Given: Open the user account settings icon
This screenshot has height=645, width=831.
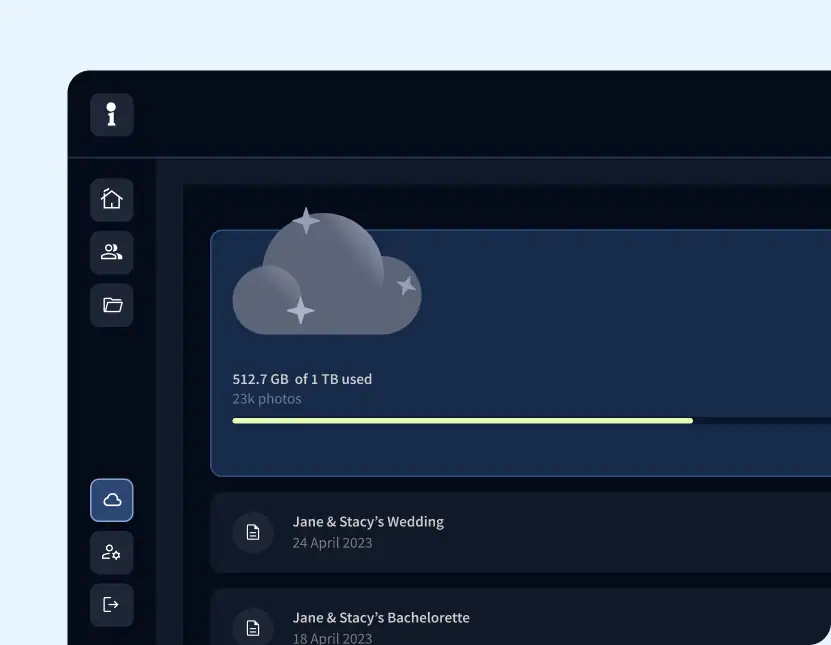Looking at the screenshot, I should 111,552.
